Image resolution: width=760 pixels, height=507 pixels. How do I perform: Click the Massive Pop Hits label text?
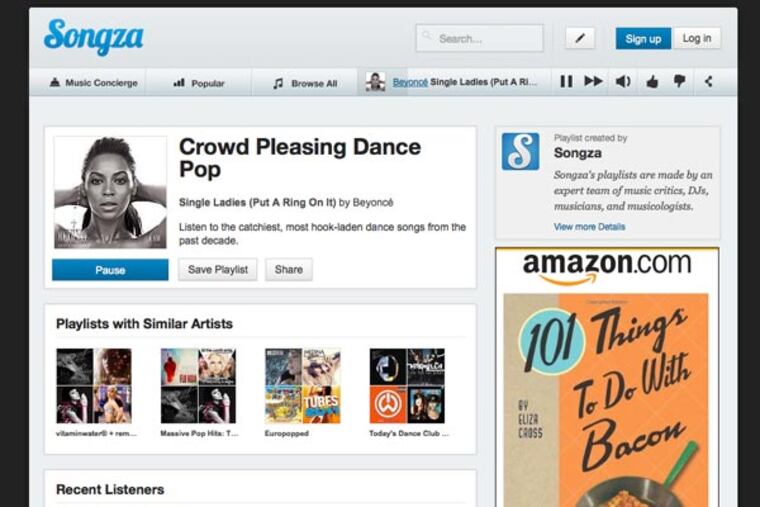[x=199, y=433]
